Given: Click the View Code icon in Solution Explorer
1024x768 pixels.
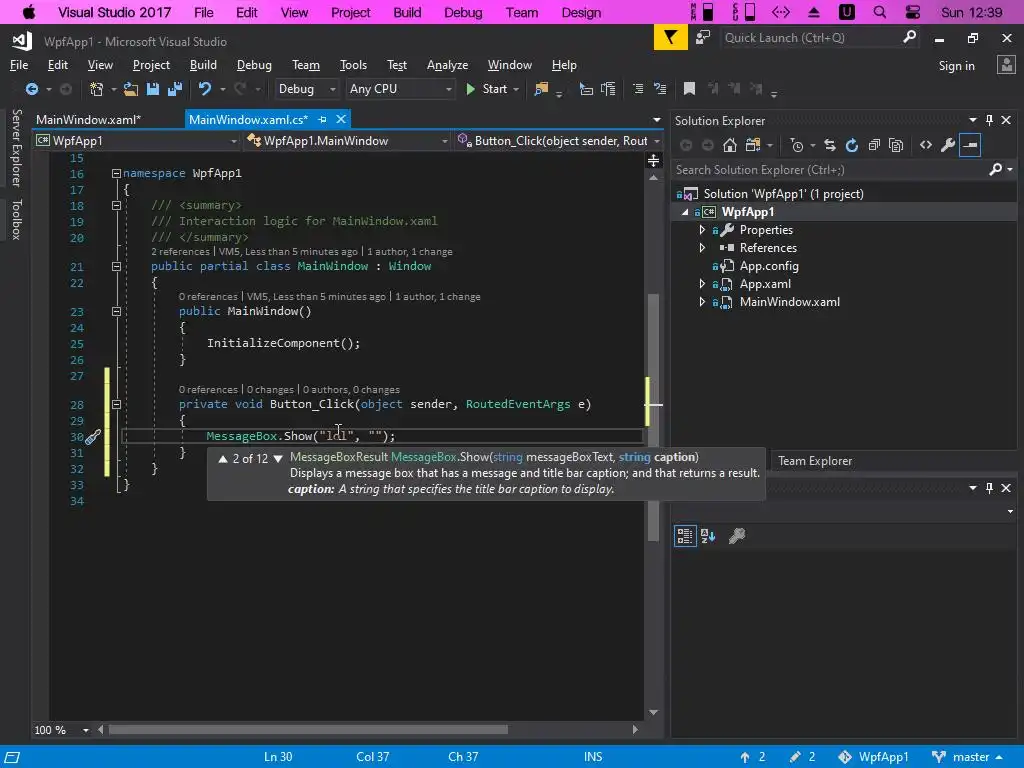Looking at the screenshot, I should tap(926, 145).
